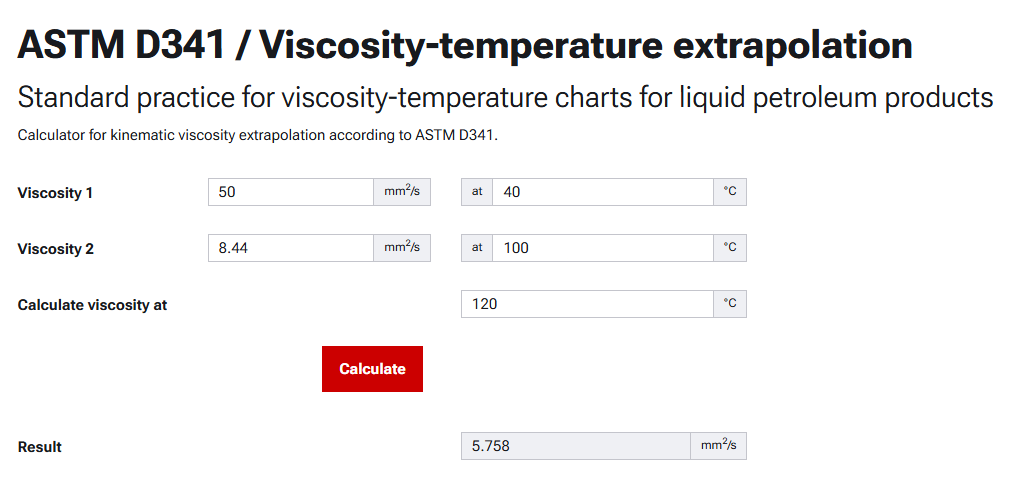Click the 'at' prefix of Viscosity 1 temperature
Image resolution: width=1032 pixels, height=479 pixels.
[477, 192]
